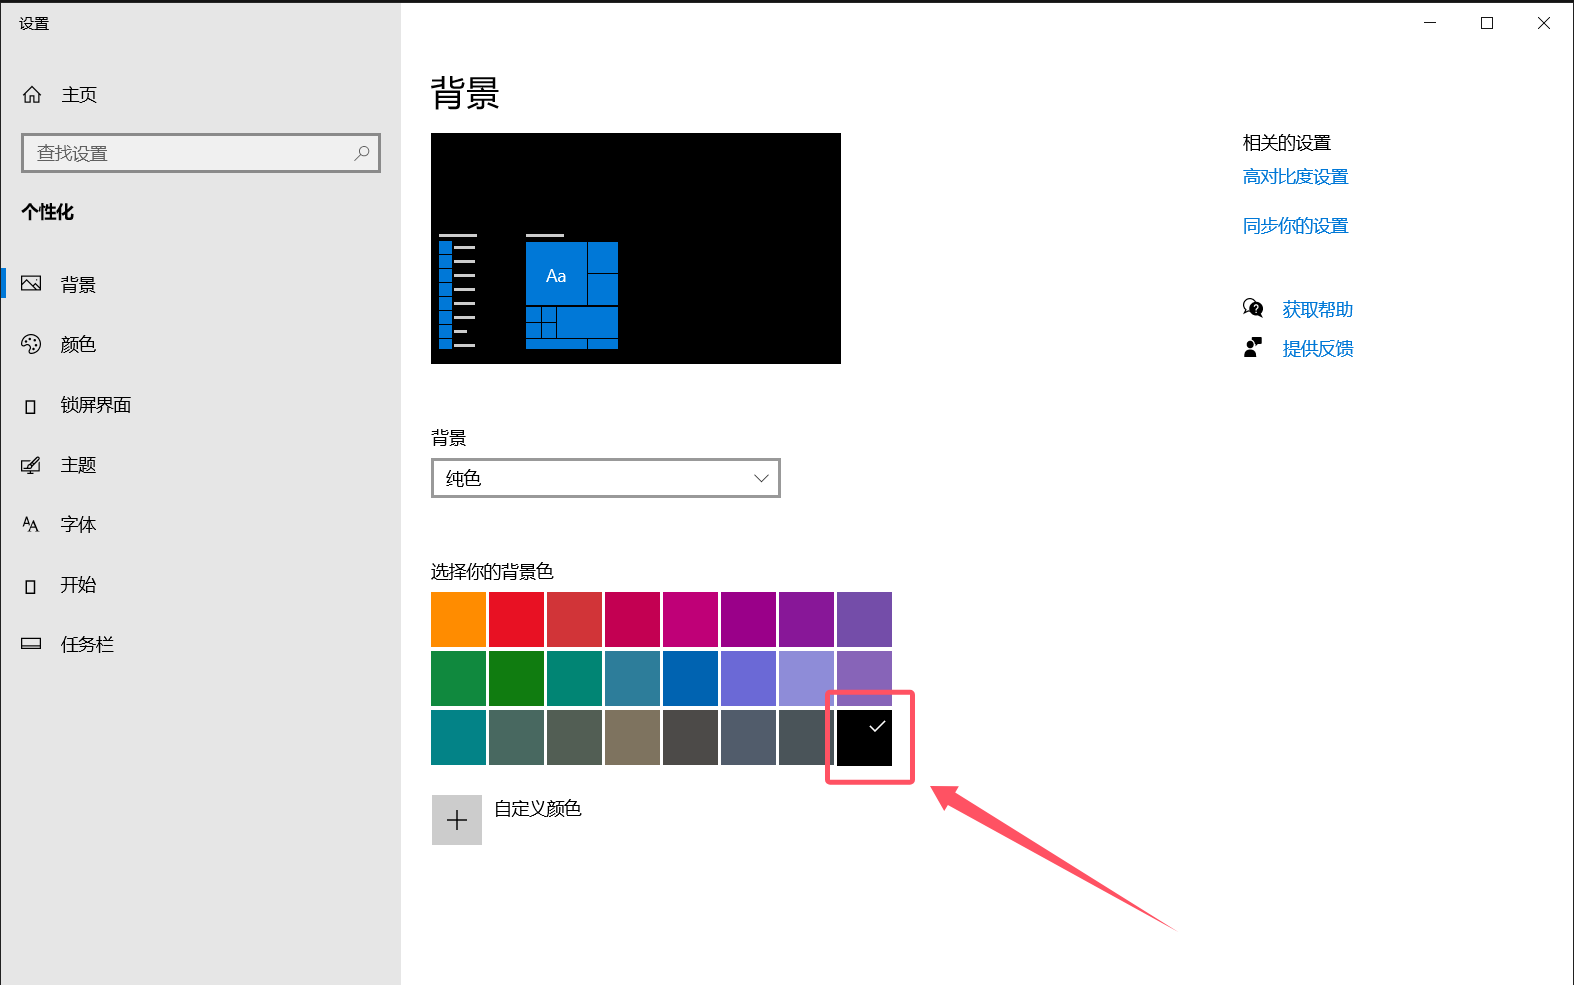Viewport: 1574px width, 985px height.
Task: Click the lock screen icon beside 锁屏界面
Action: (31, 406)
